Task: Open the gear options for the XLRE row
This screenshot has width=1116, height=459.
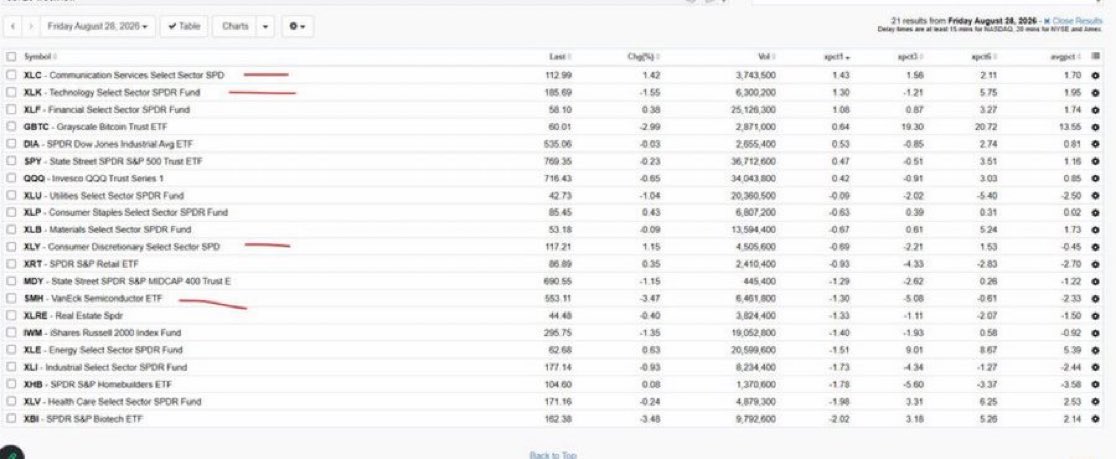Action: [x=1095, y=316]
